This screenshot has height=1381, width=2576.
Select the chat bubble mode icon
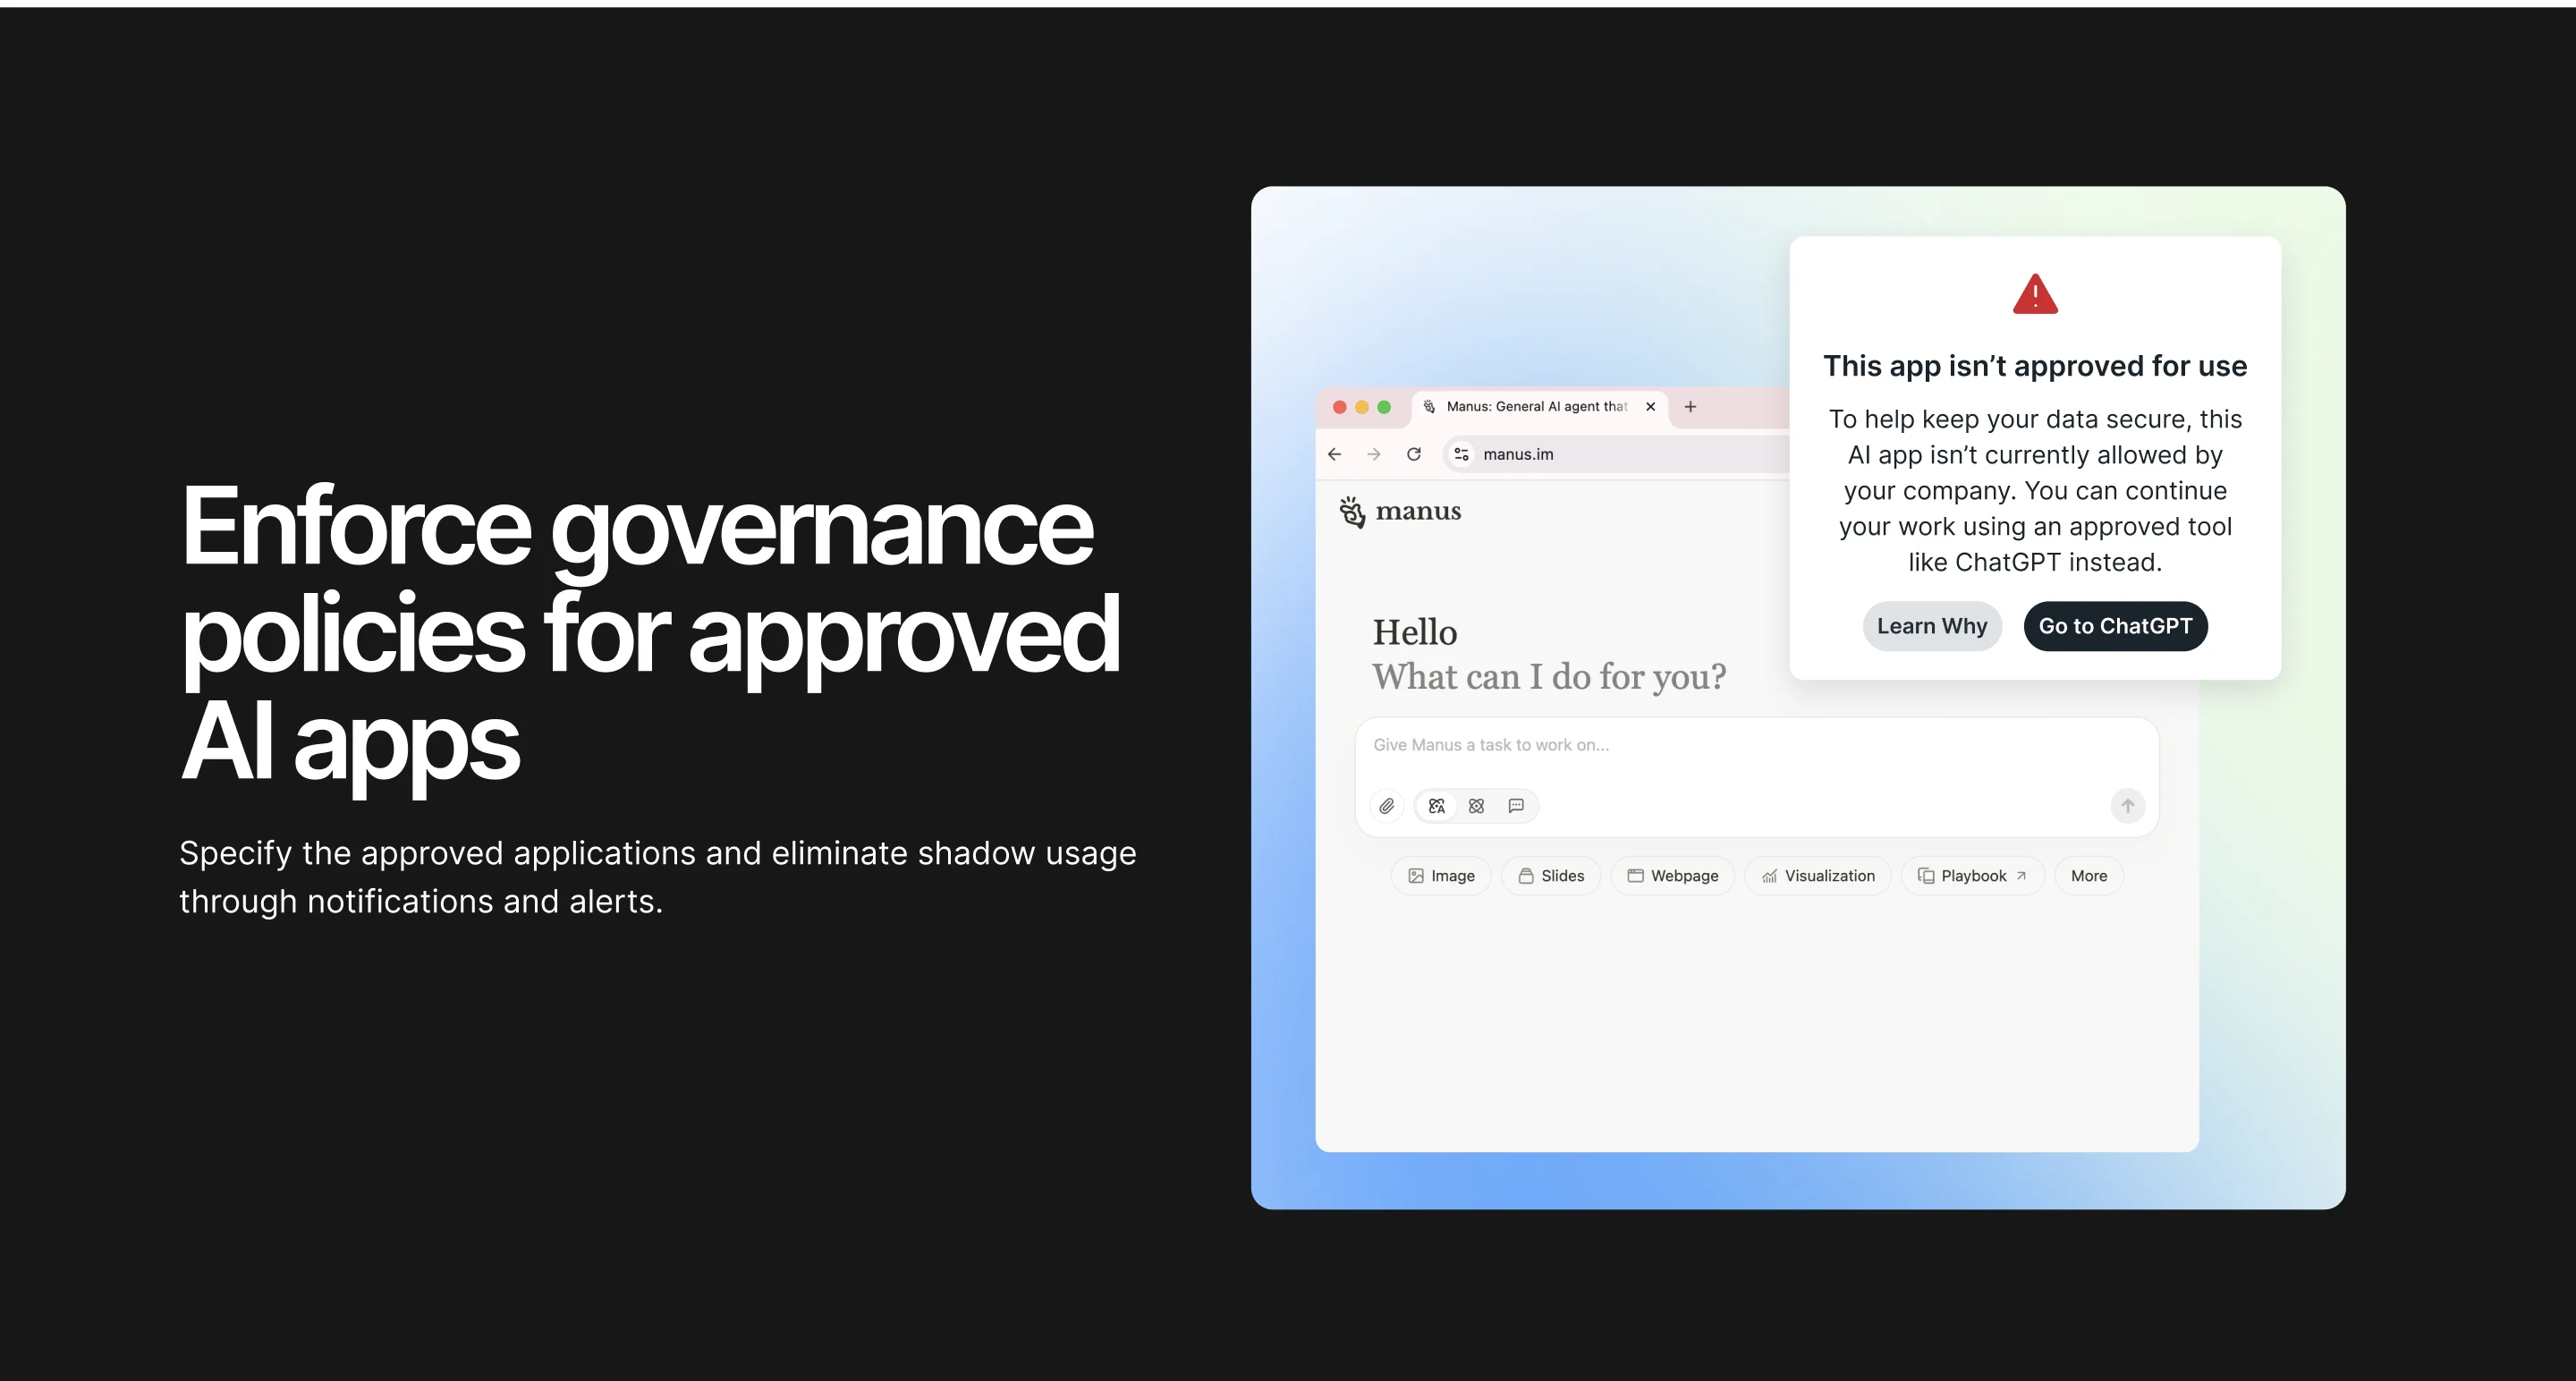(x=1516, y=806)
